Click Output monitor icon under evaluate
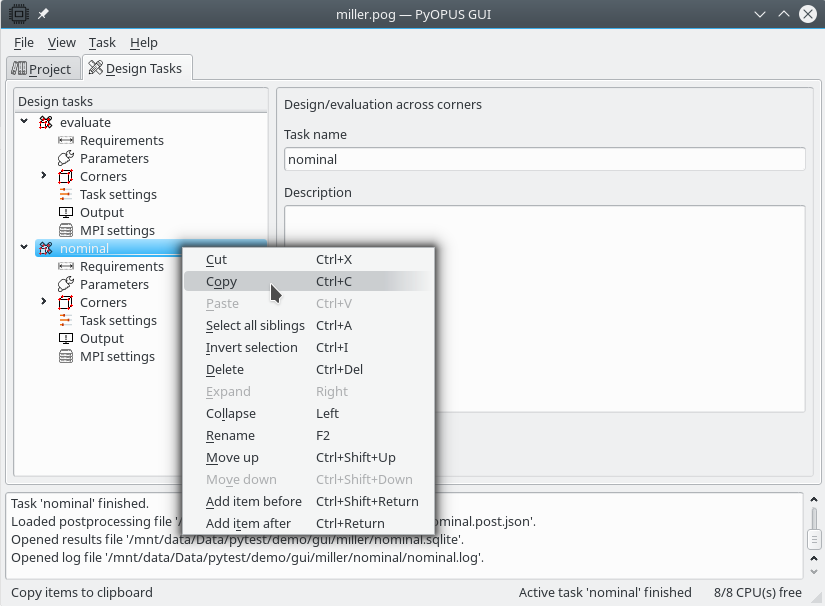 pyautogui.click(x=66, y=213)
